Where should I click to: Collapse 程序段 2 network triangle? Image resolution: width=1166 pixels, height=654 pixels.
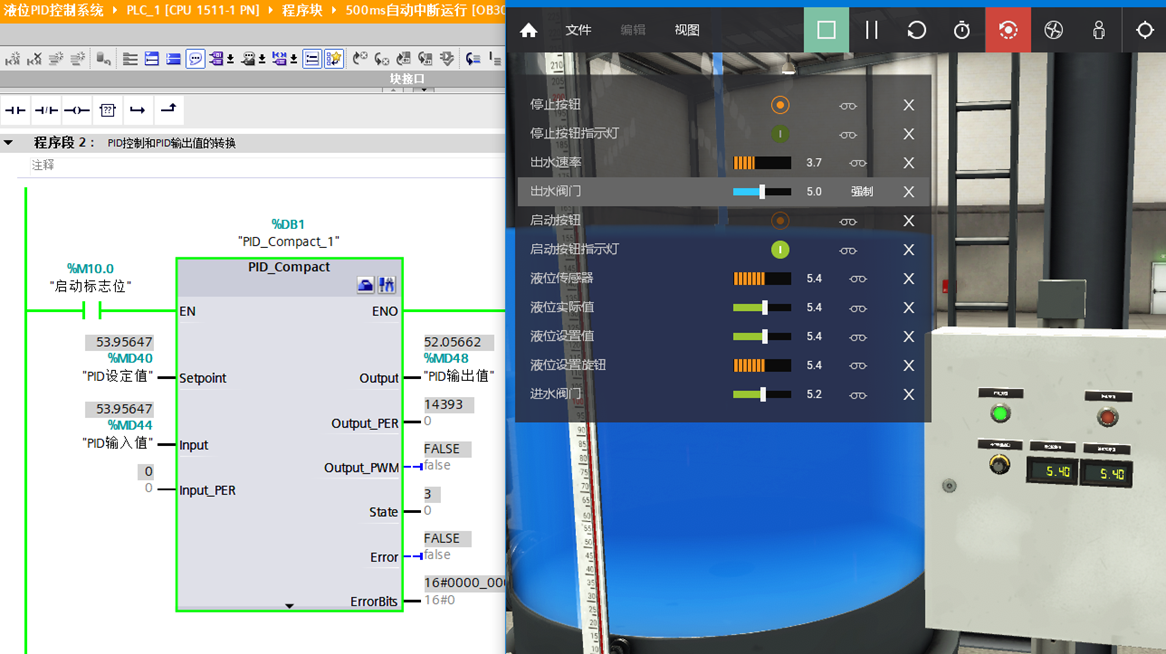9,143
